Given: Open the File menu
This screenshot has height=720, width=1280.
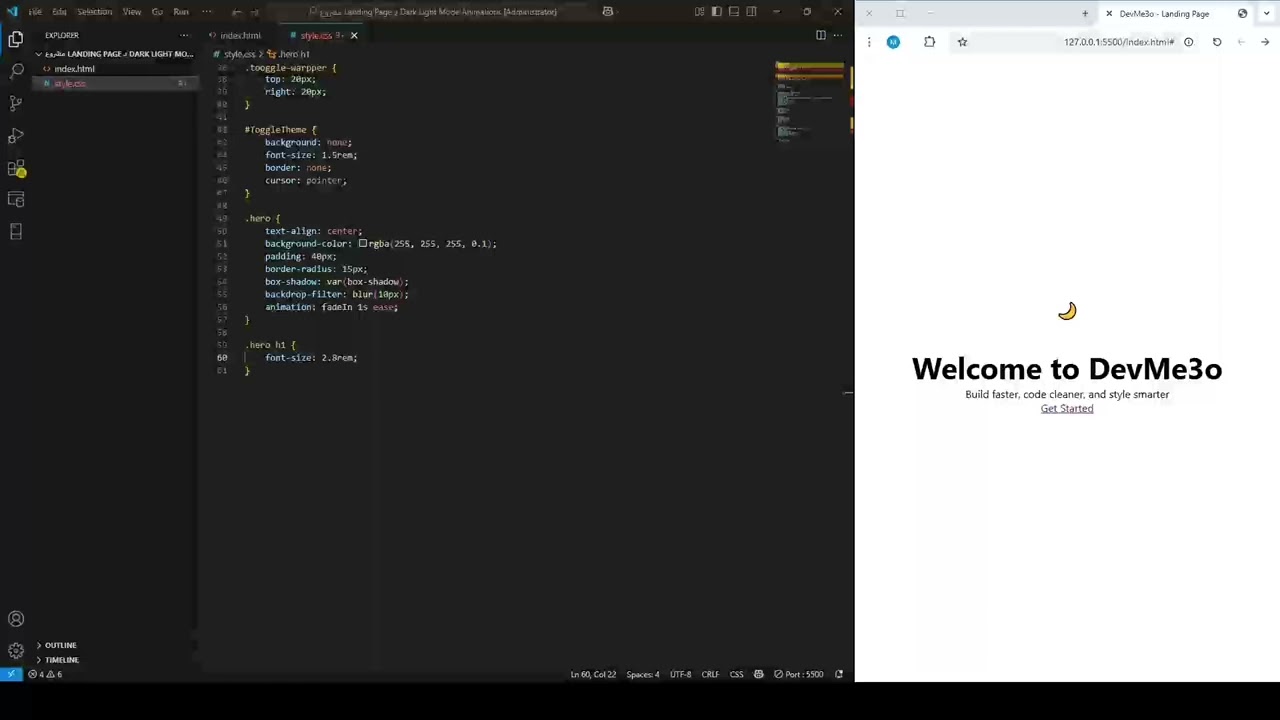Looking at the screenshot, I should pos(35,12).
